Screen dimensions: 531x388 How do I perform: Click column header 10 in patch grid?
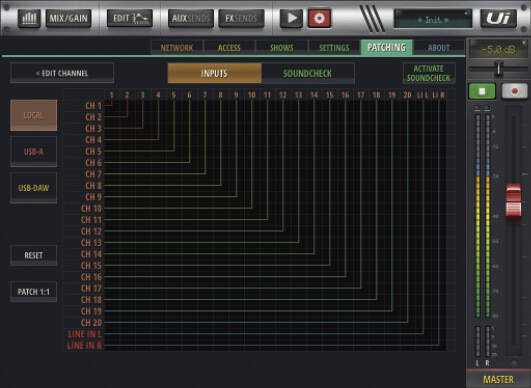(x=252, y=95)
